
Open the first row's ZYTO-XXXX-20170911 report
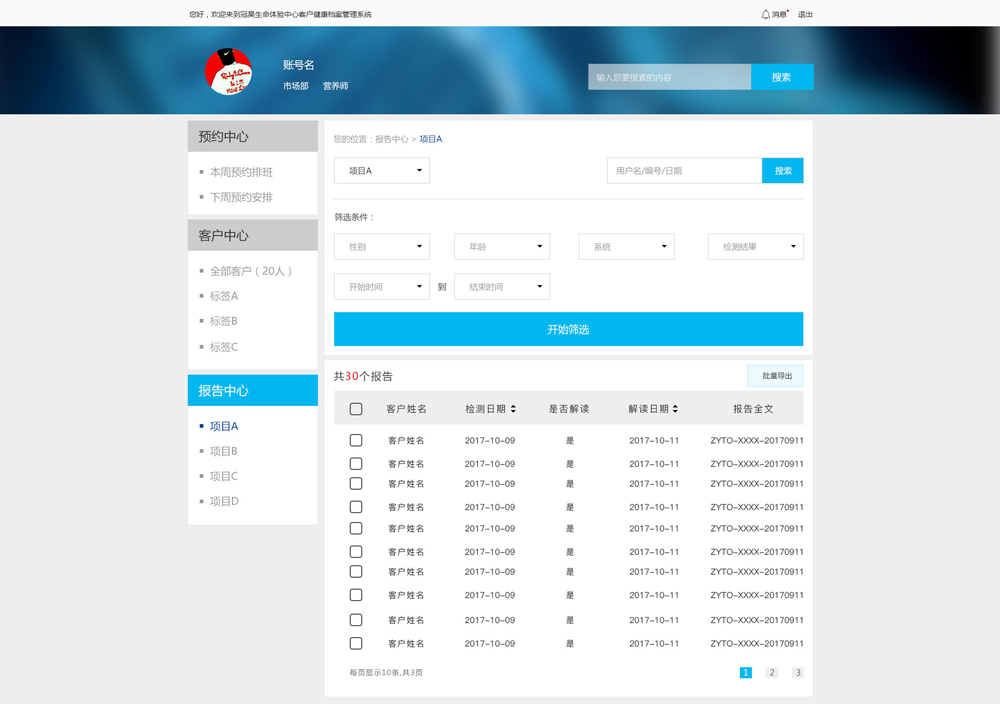(757, 440)
